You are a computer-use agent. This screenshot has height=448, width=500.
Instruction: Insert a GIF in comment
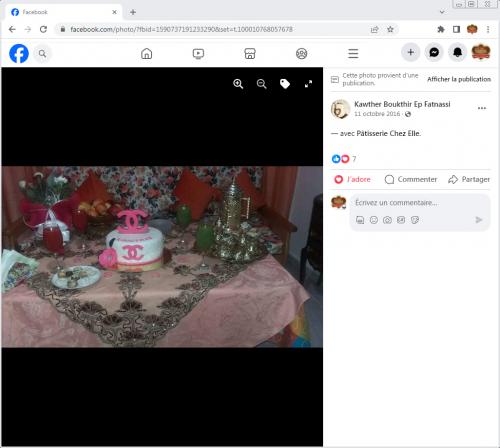(401, 220)
